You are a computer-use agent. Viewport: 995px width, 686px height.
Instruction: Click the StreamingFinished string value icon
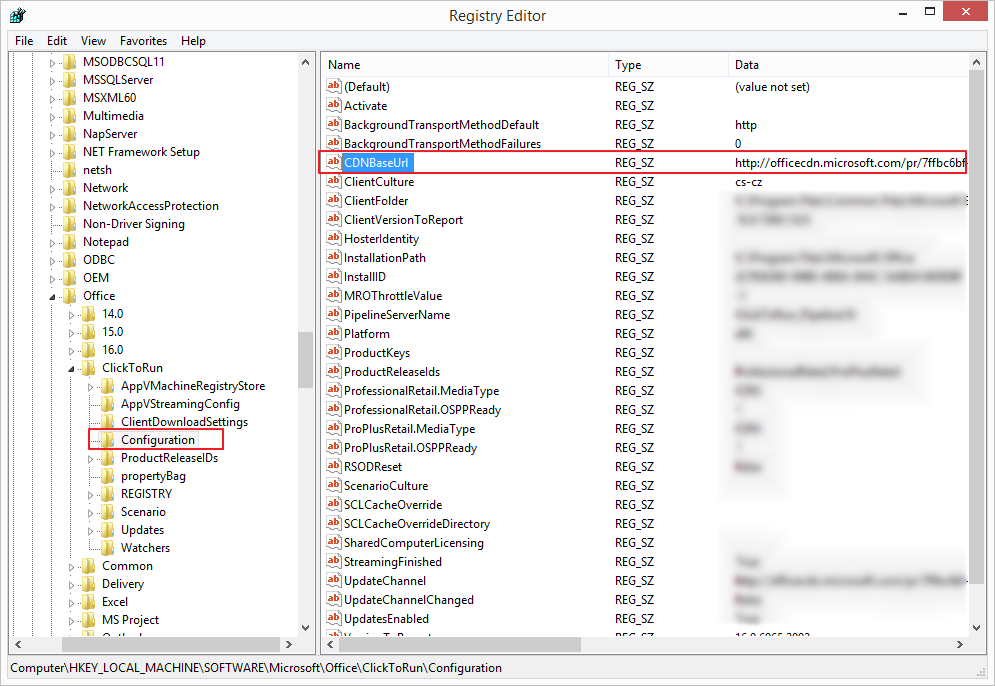pyautogui.click(x=334, y=561)
